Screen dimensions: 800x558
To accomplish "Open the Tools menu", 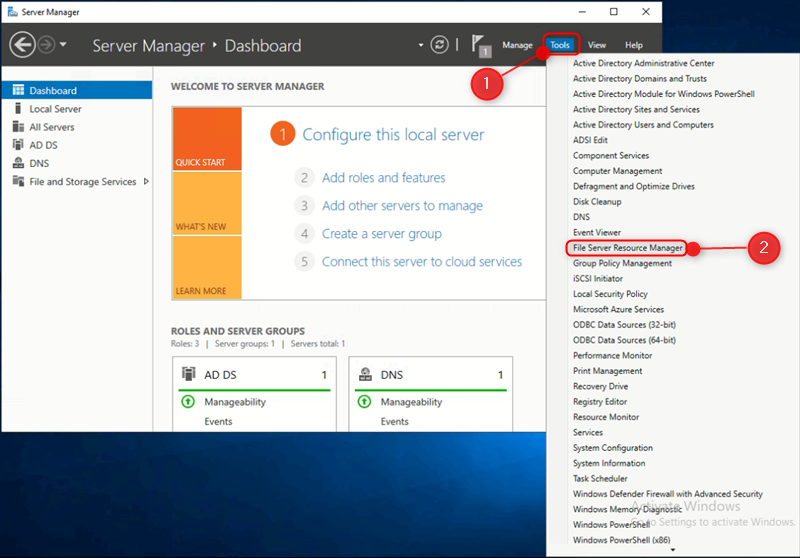I will [x=560, y=45].
